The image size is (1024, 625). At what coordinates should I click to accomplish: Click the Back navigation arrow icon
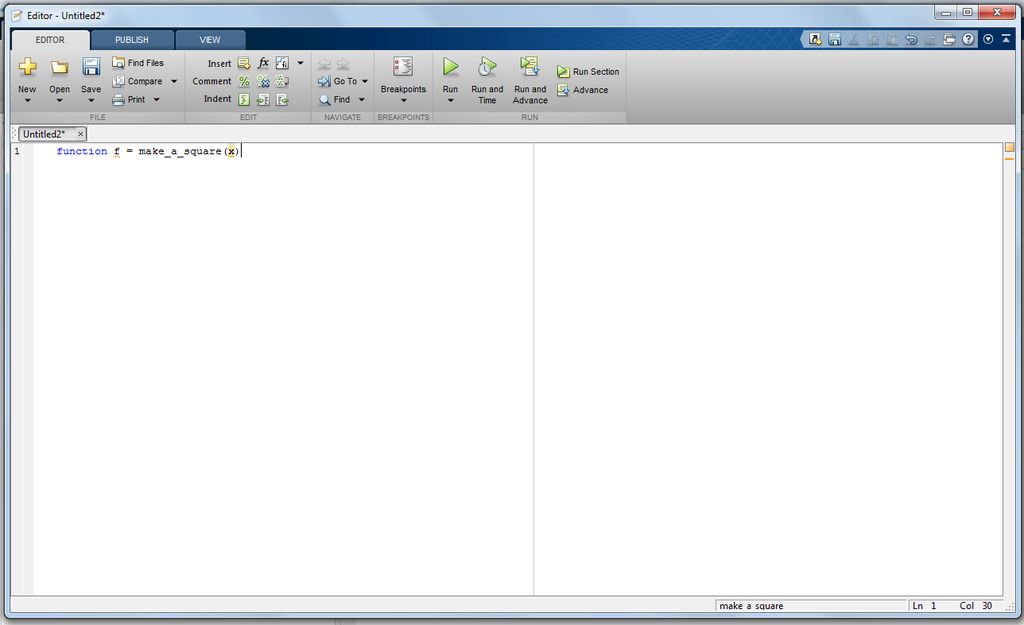(324, 64)
